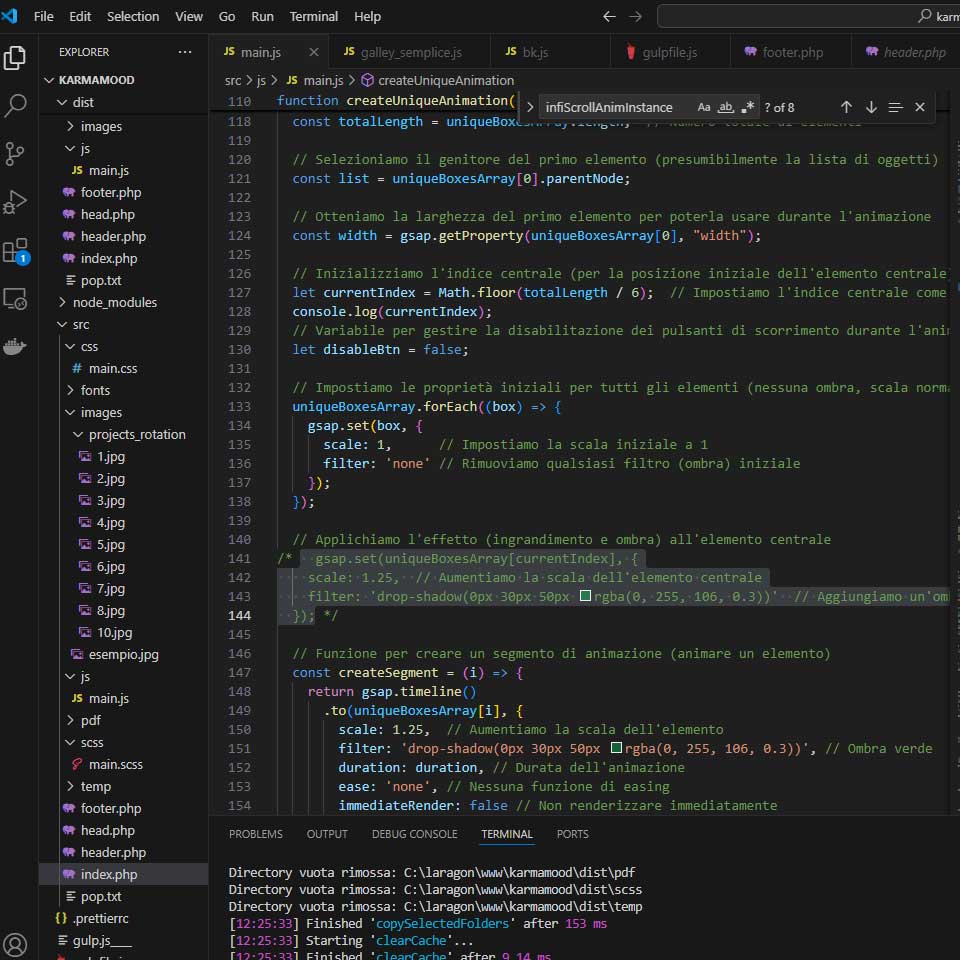Click the green rgba color swatch on line 151
Screen dimensions: 960x960
(x=617, y=748)
